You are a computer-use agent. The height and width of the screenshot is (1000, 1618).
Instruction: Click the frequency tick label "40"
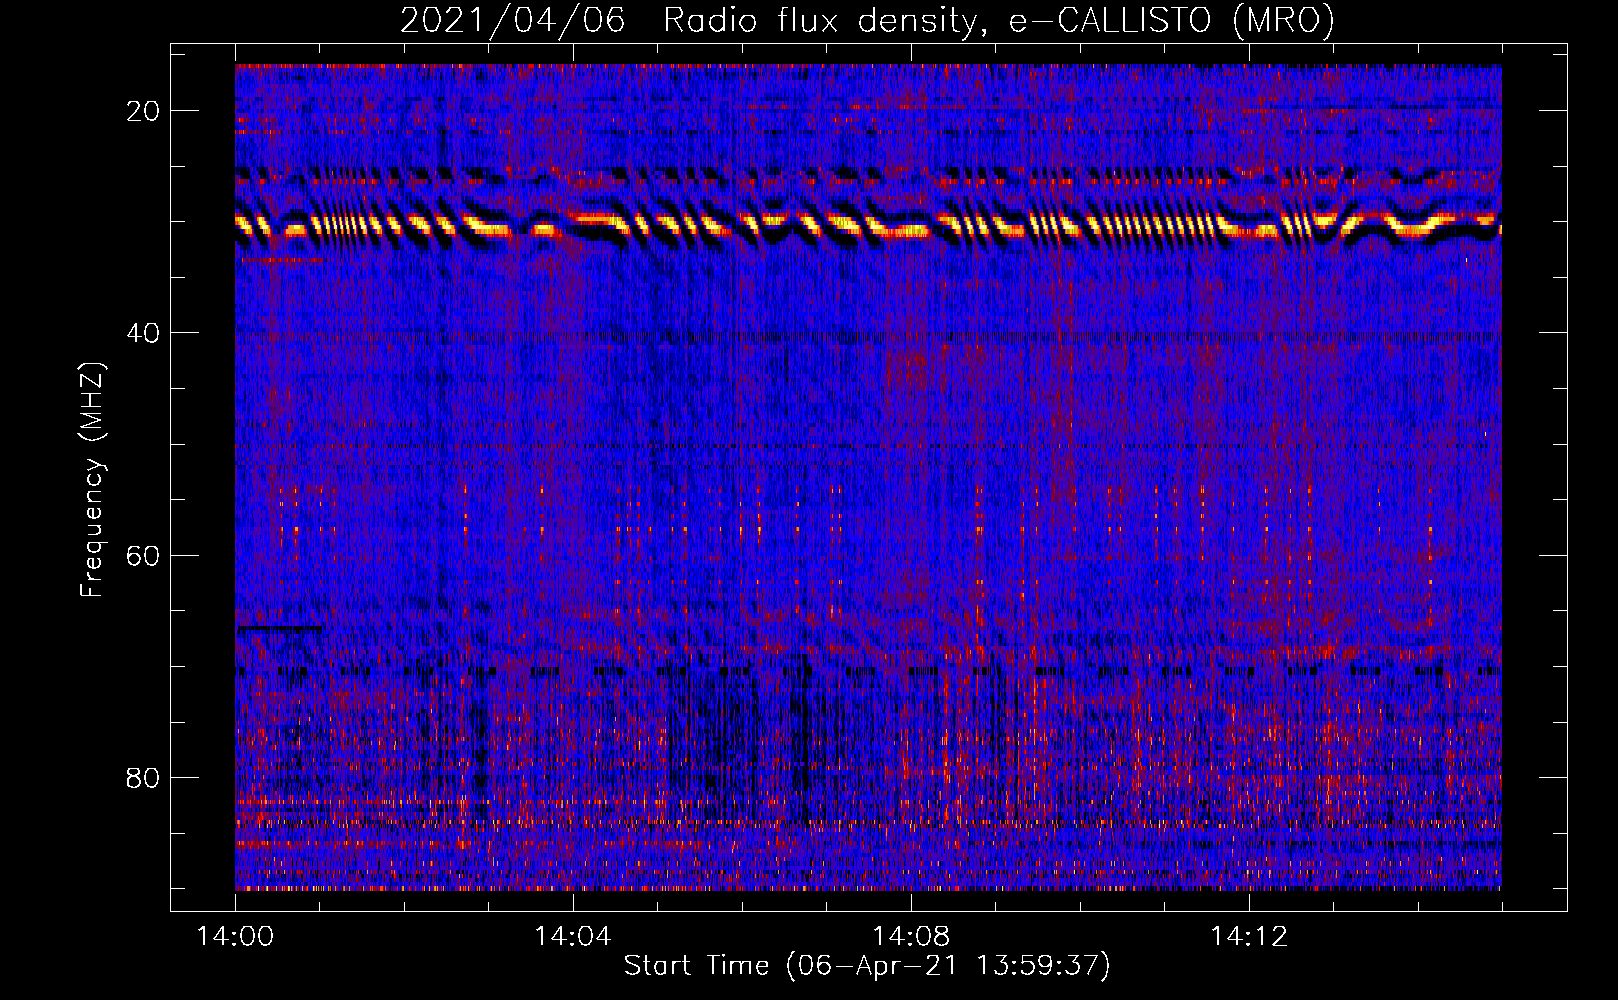click(x=143, y=333)
